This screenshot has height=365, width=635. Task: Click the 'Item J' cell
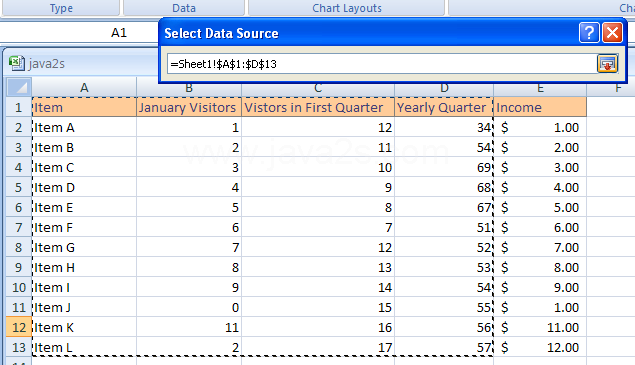pos(84,307)
